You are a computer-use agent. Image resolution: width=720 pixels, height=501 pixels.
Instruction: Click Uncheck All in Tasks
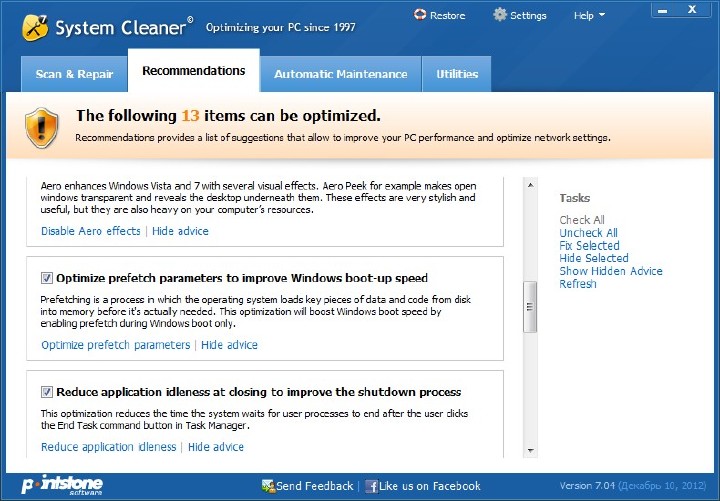588,233
